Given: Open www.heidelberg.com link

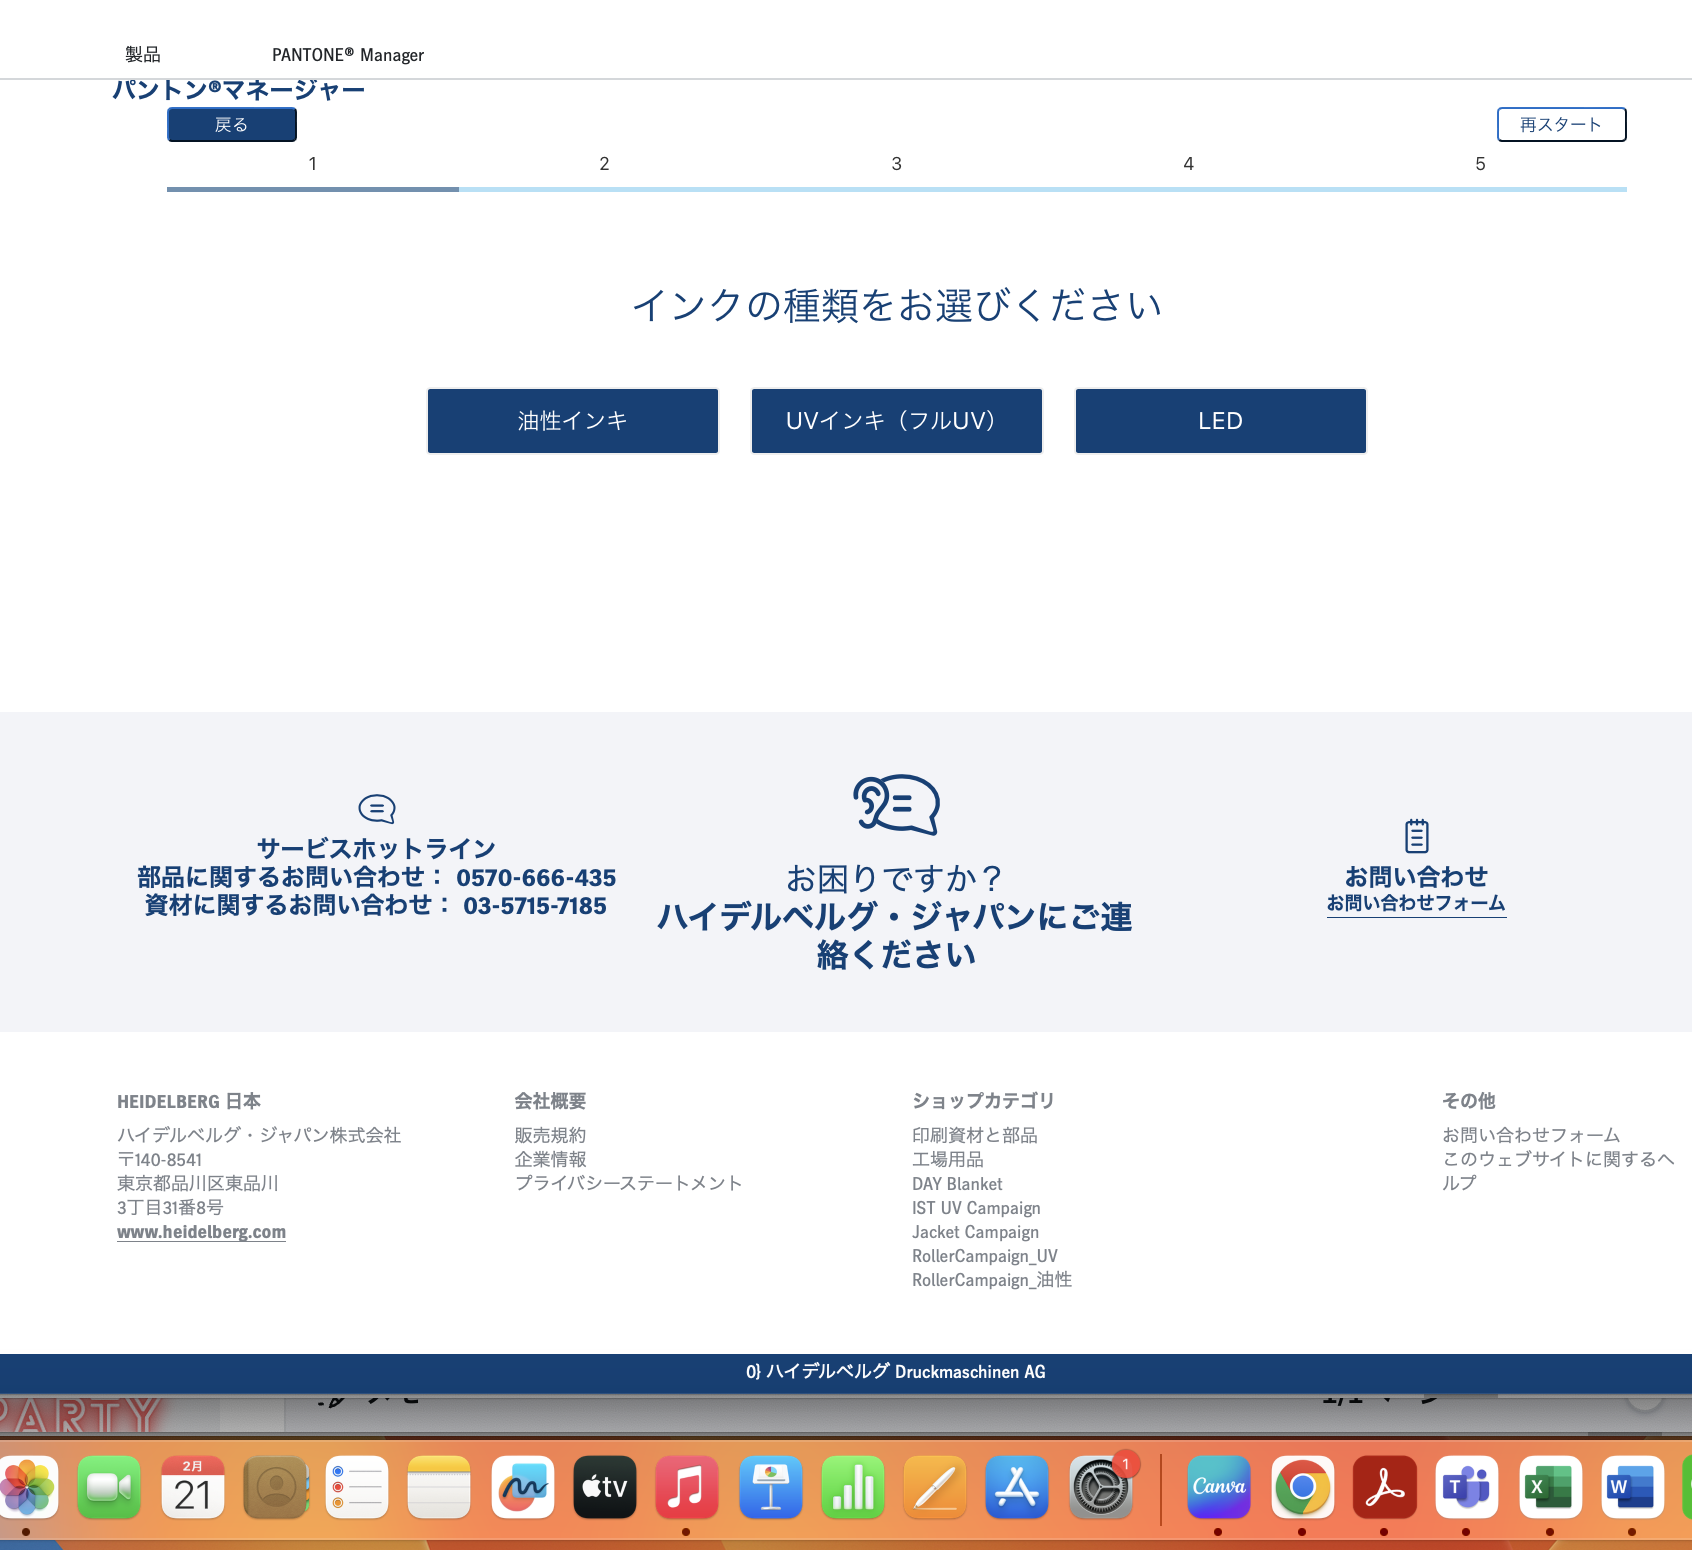Looking at the screenshot, I should tap(201, 1232).
